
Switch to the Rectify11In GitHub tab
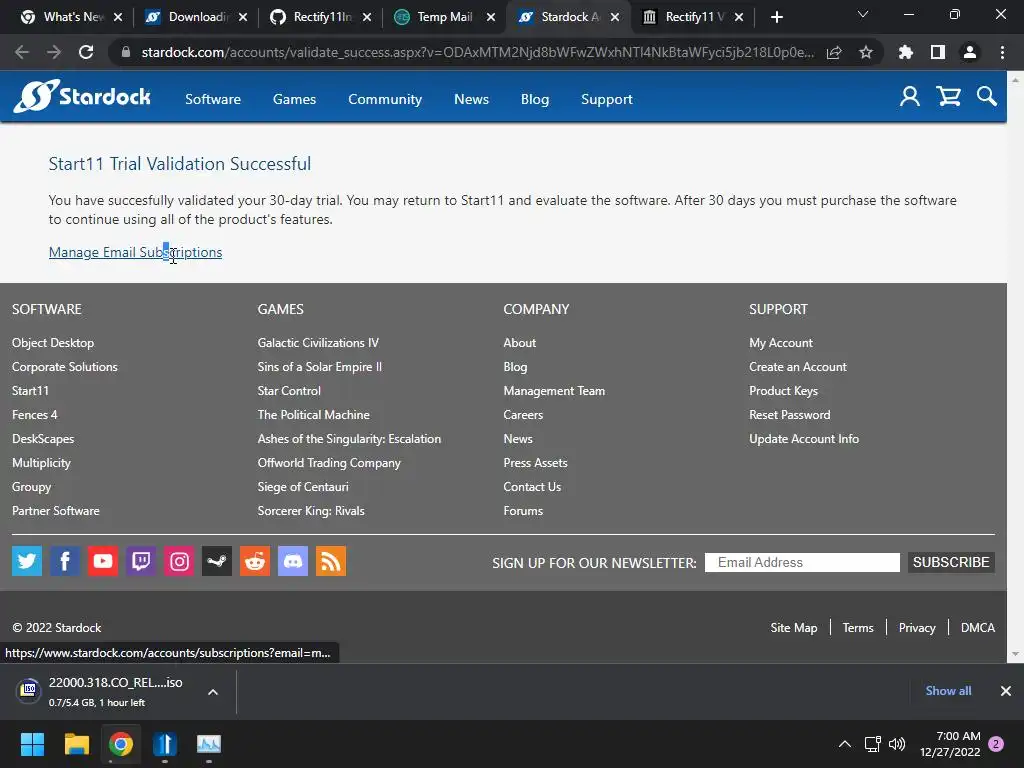321,17
